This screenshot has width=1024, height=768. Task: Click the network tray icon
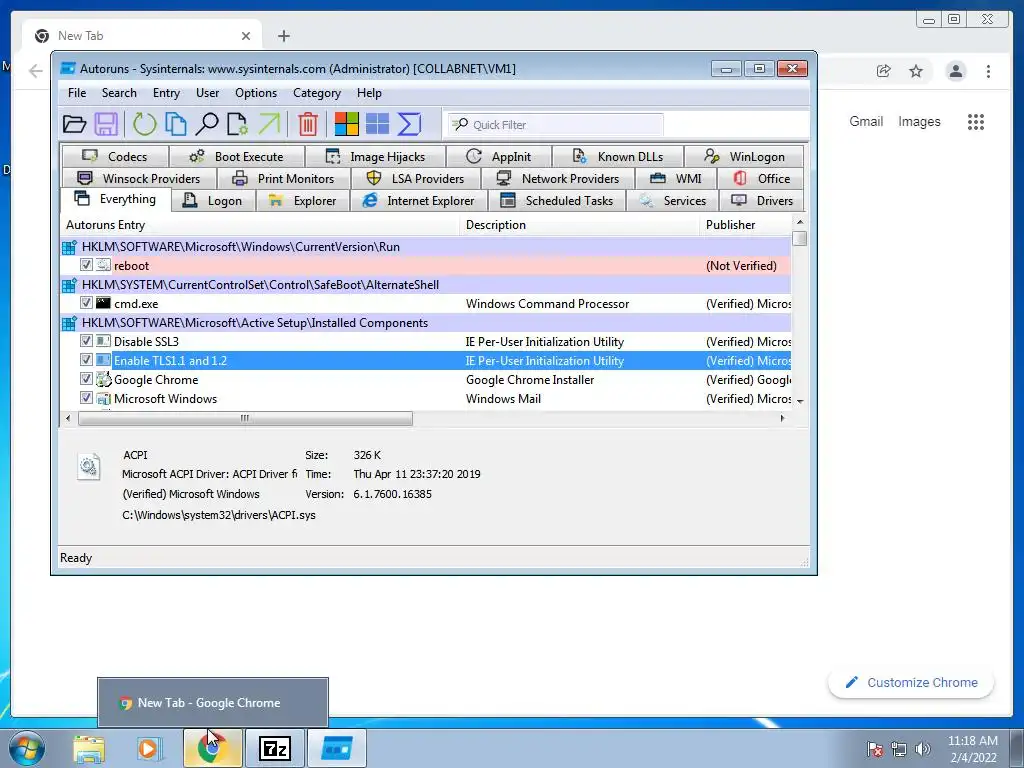click(x=899, y=749)
